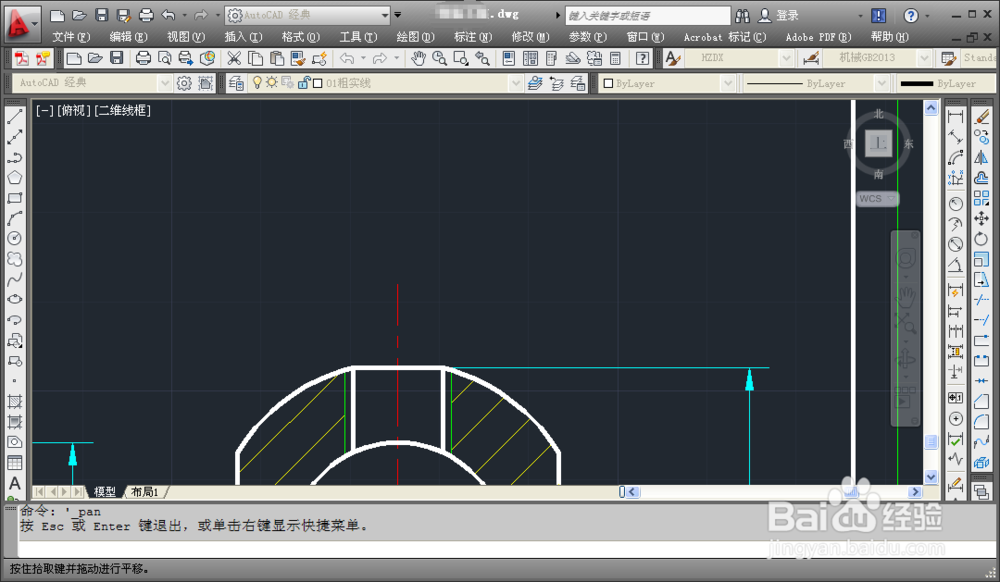Click the Dimension Style icon
Image resolution: width=1000 pixels, height=582 pixels.
pos(811,59)
